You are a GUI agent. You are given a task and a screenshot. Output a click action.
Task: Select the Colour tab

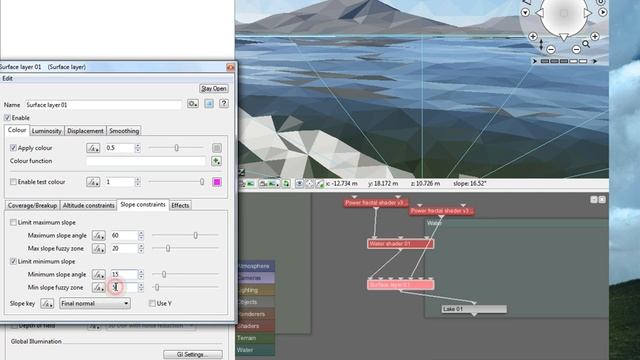pyautogui.click(x=17, y=130)
